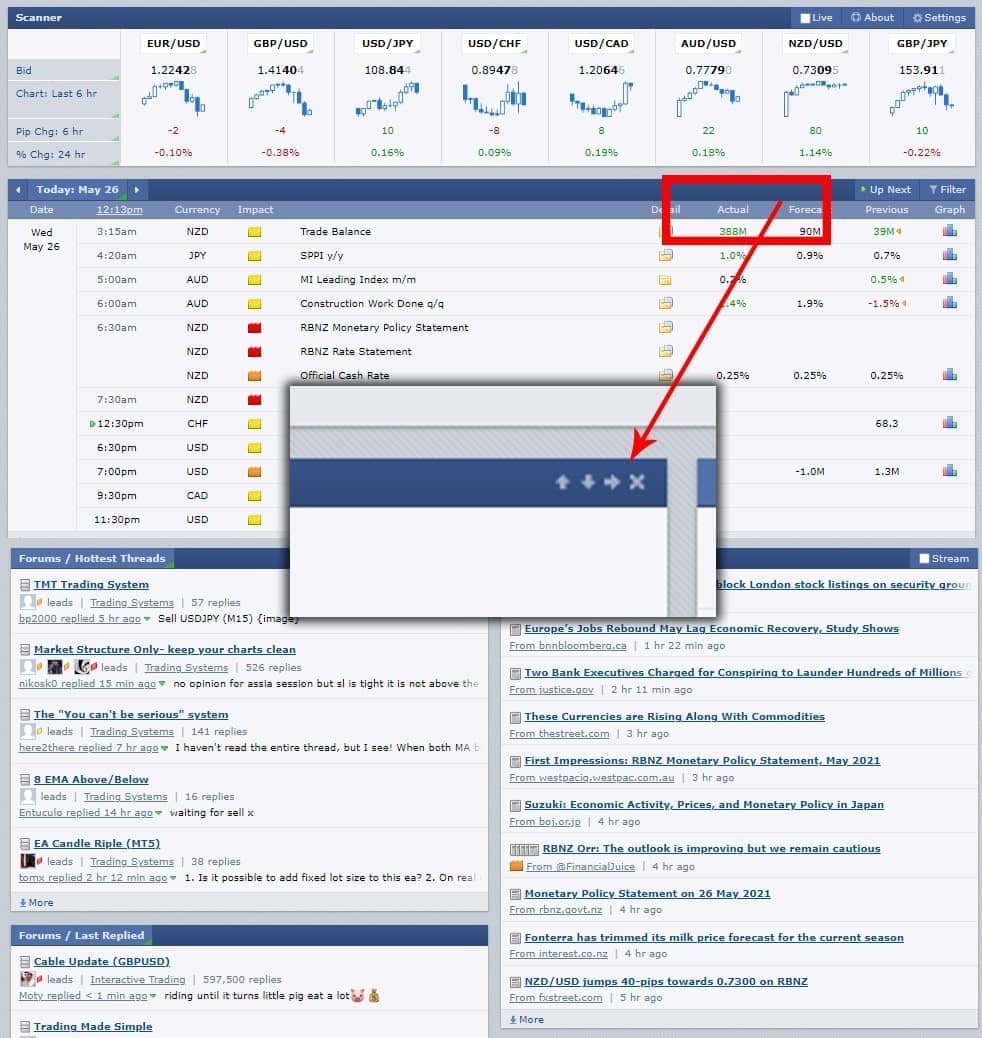This screenshot has width=982, height=1038.
Task: Open the detail folder for SPPI y/y
Action: point(665,256)
